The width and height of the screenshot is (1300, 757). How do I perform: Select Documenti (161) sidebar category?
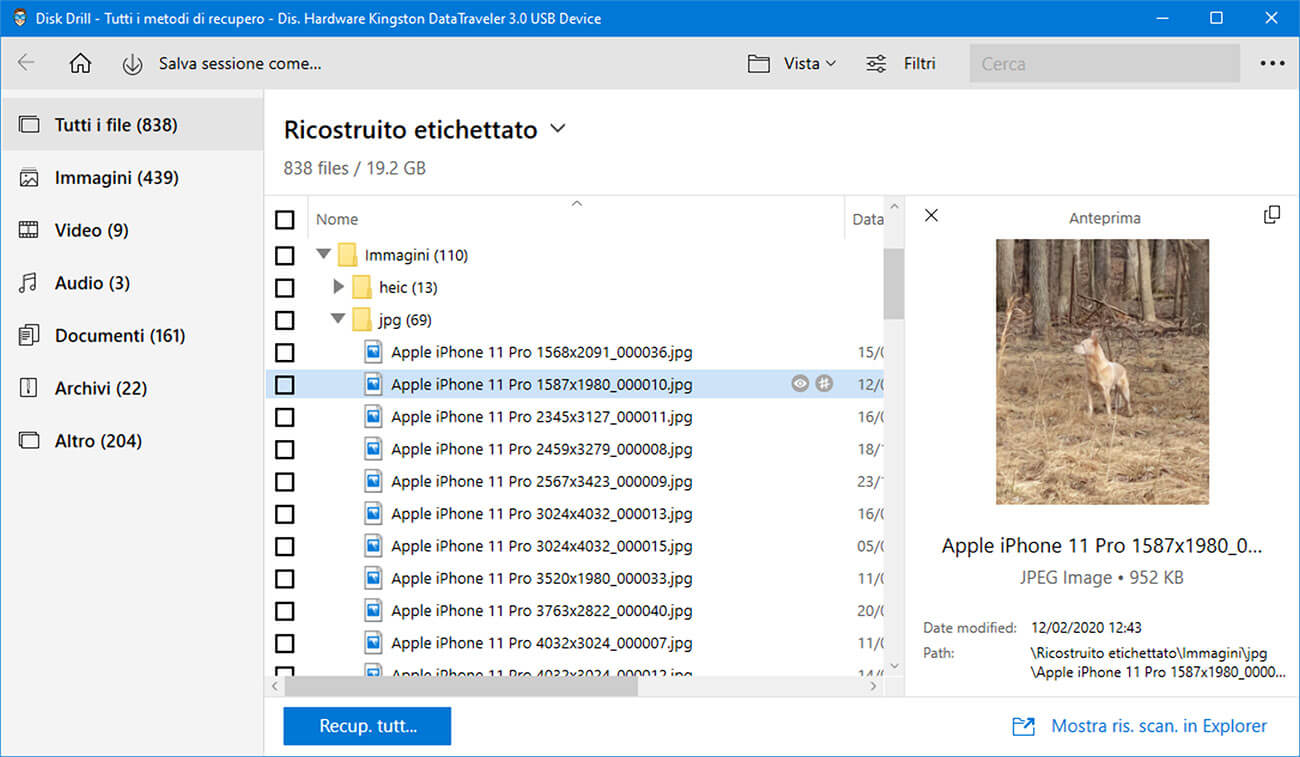point(132,335)
